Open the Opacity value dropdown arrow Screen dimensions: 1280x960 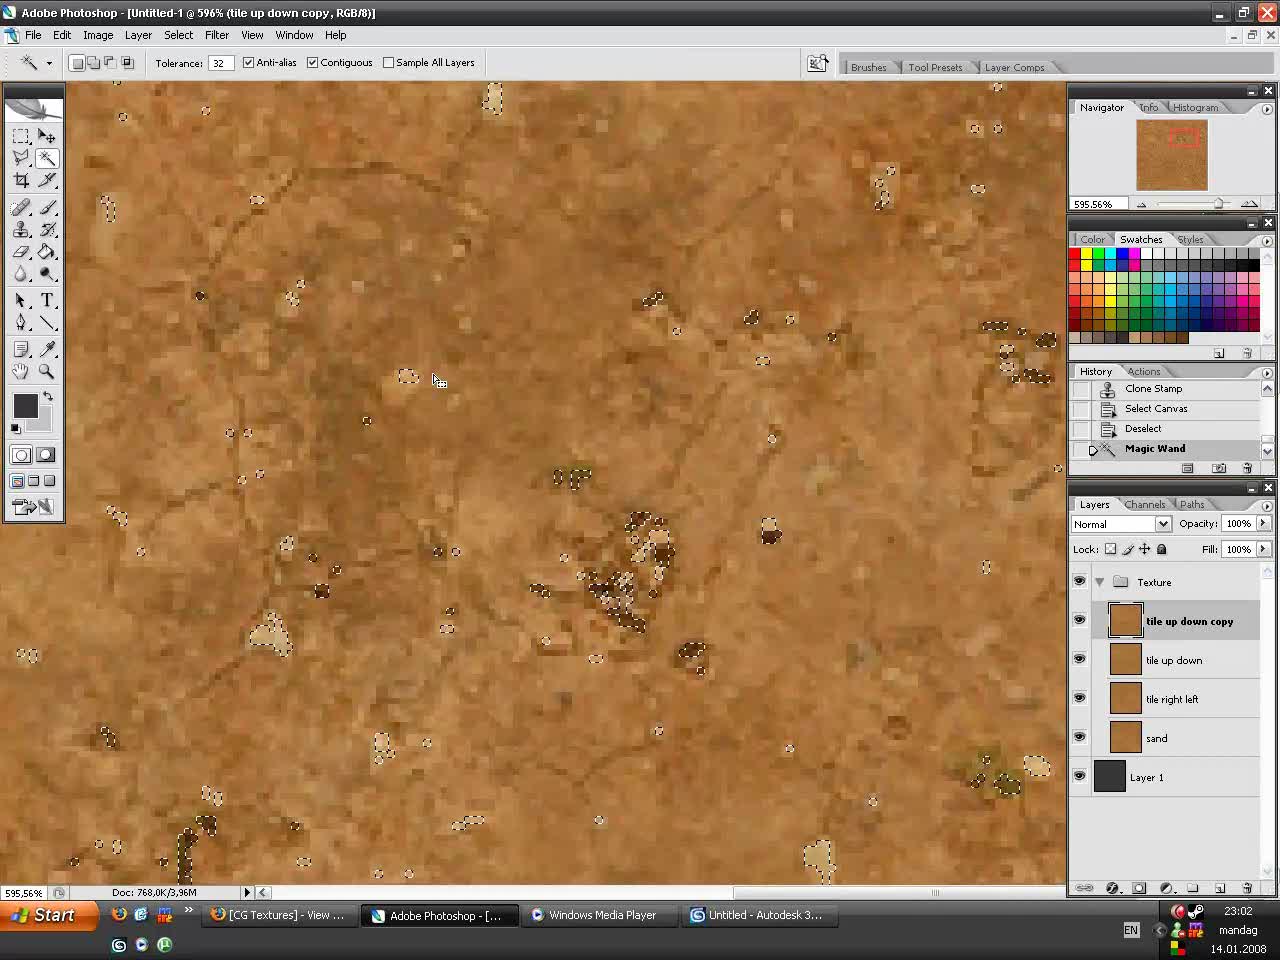1262,523
